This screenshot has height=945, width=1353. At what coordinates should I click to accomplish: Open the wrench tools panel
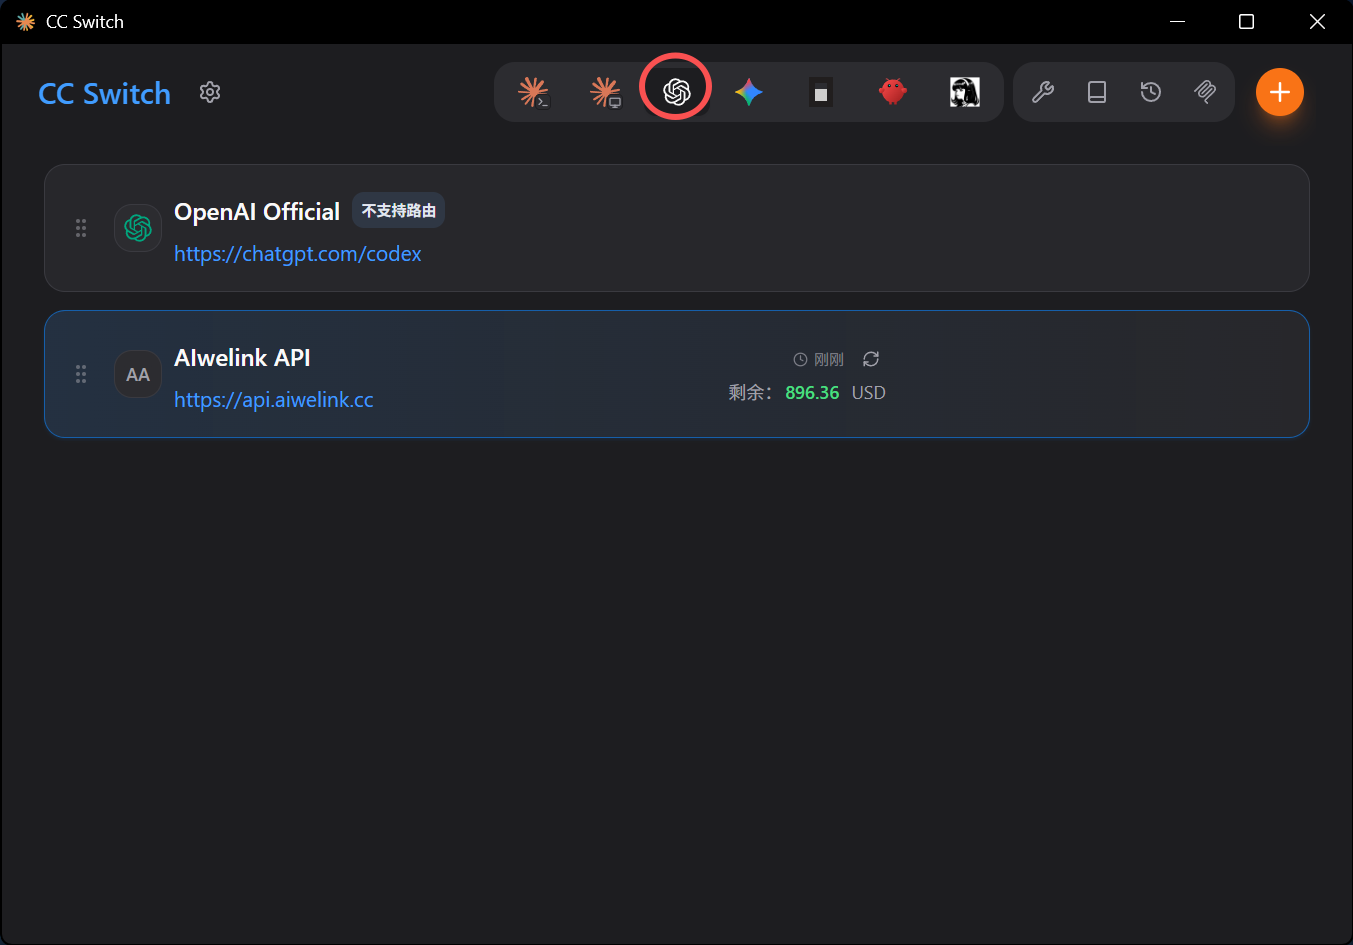[1043, 92]
